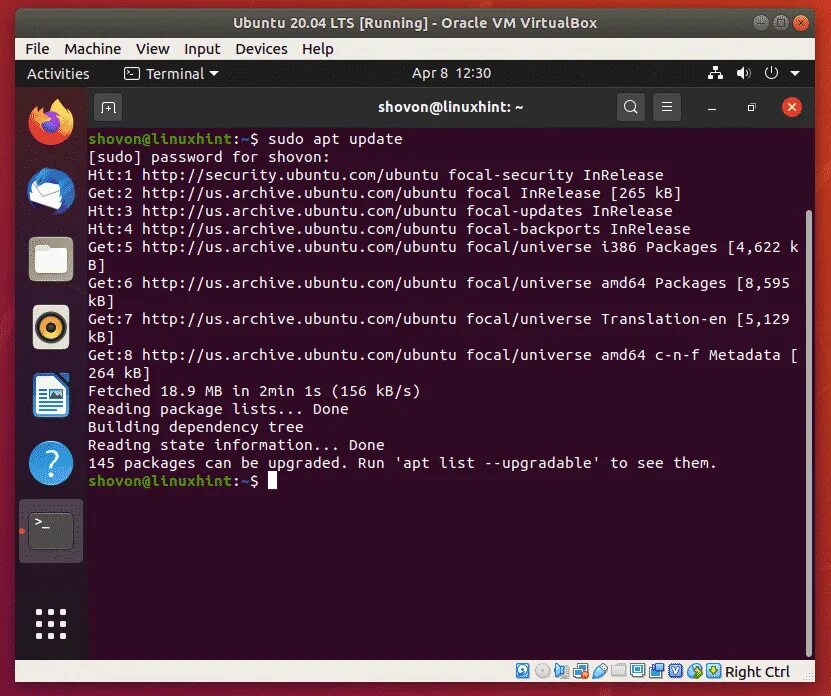
Task: Close the VirtualBox window
Action: tap(801, 23)
